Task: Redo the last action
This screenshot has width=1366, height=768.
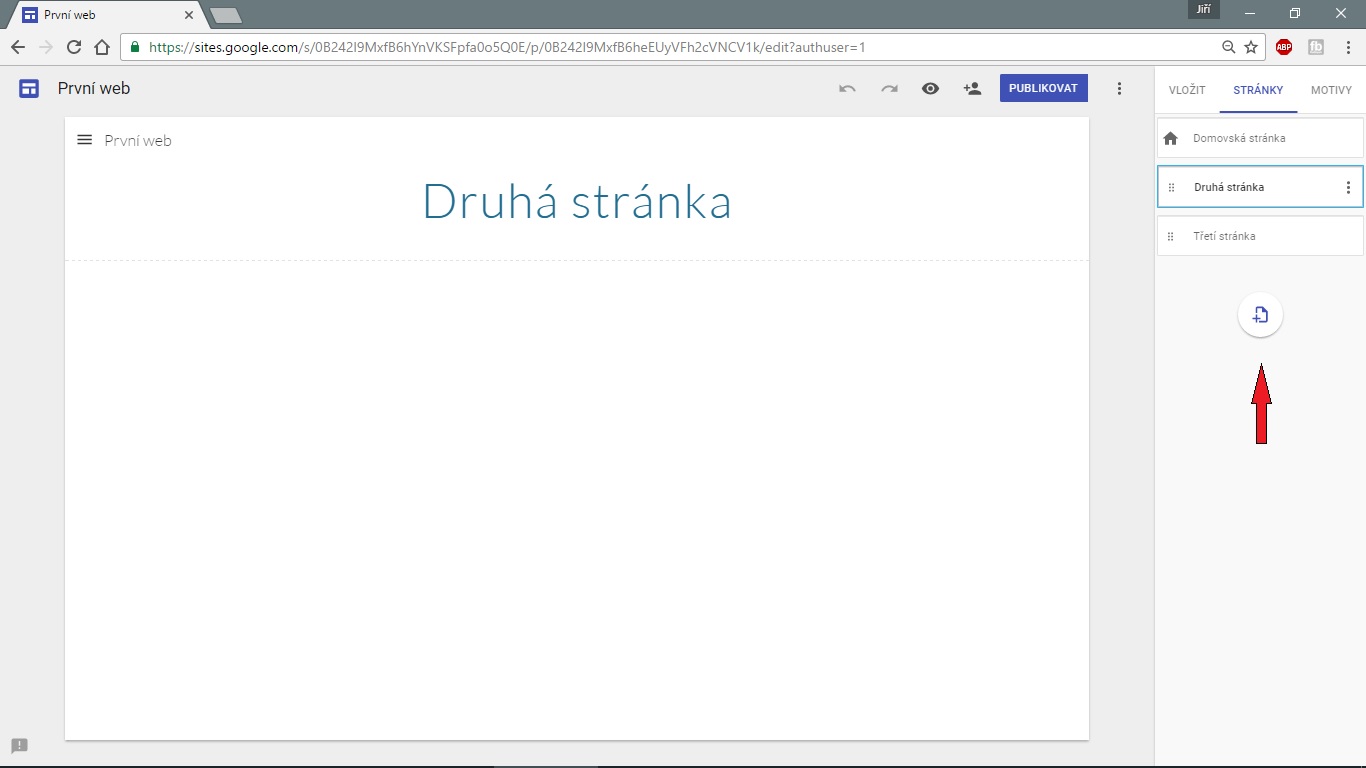Action: [889, 88]
